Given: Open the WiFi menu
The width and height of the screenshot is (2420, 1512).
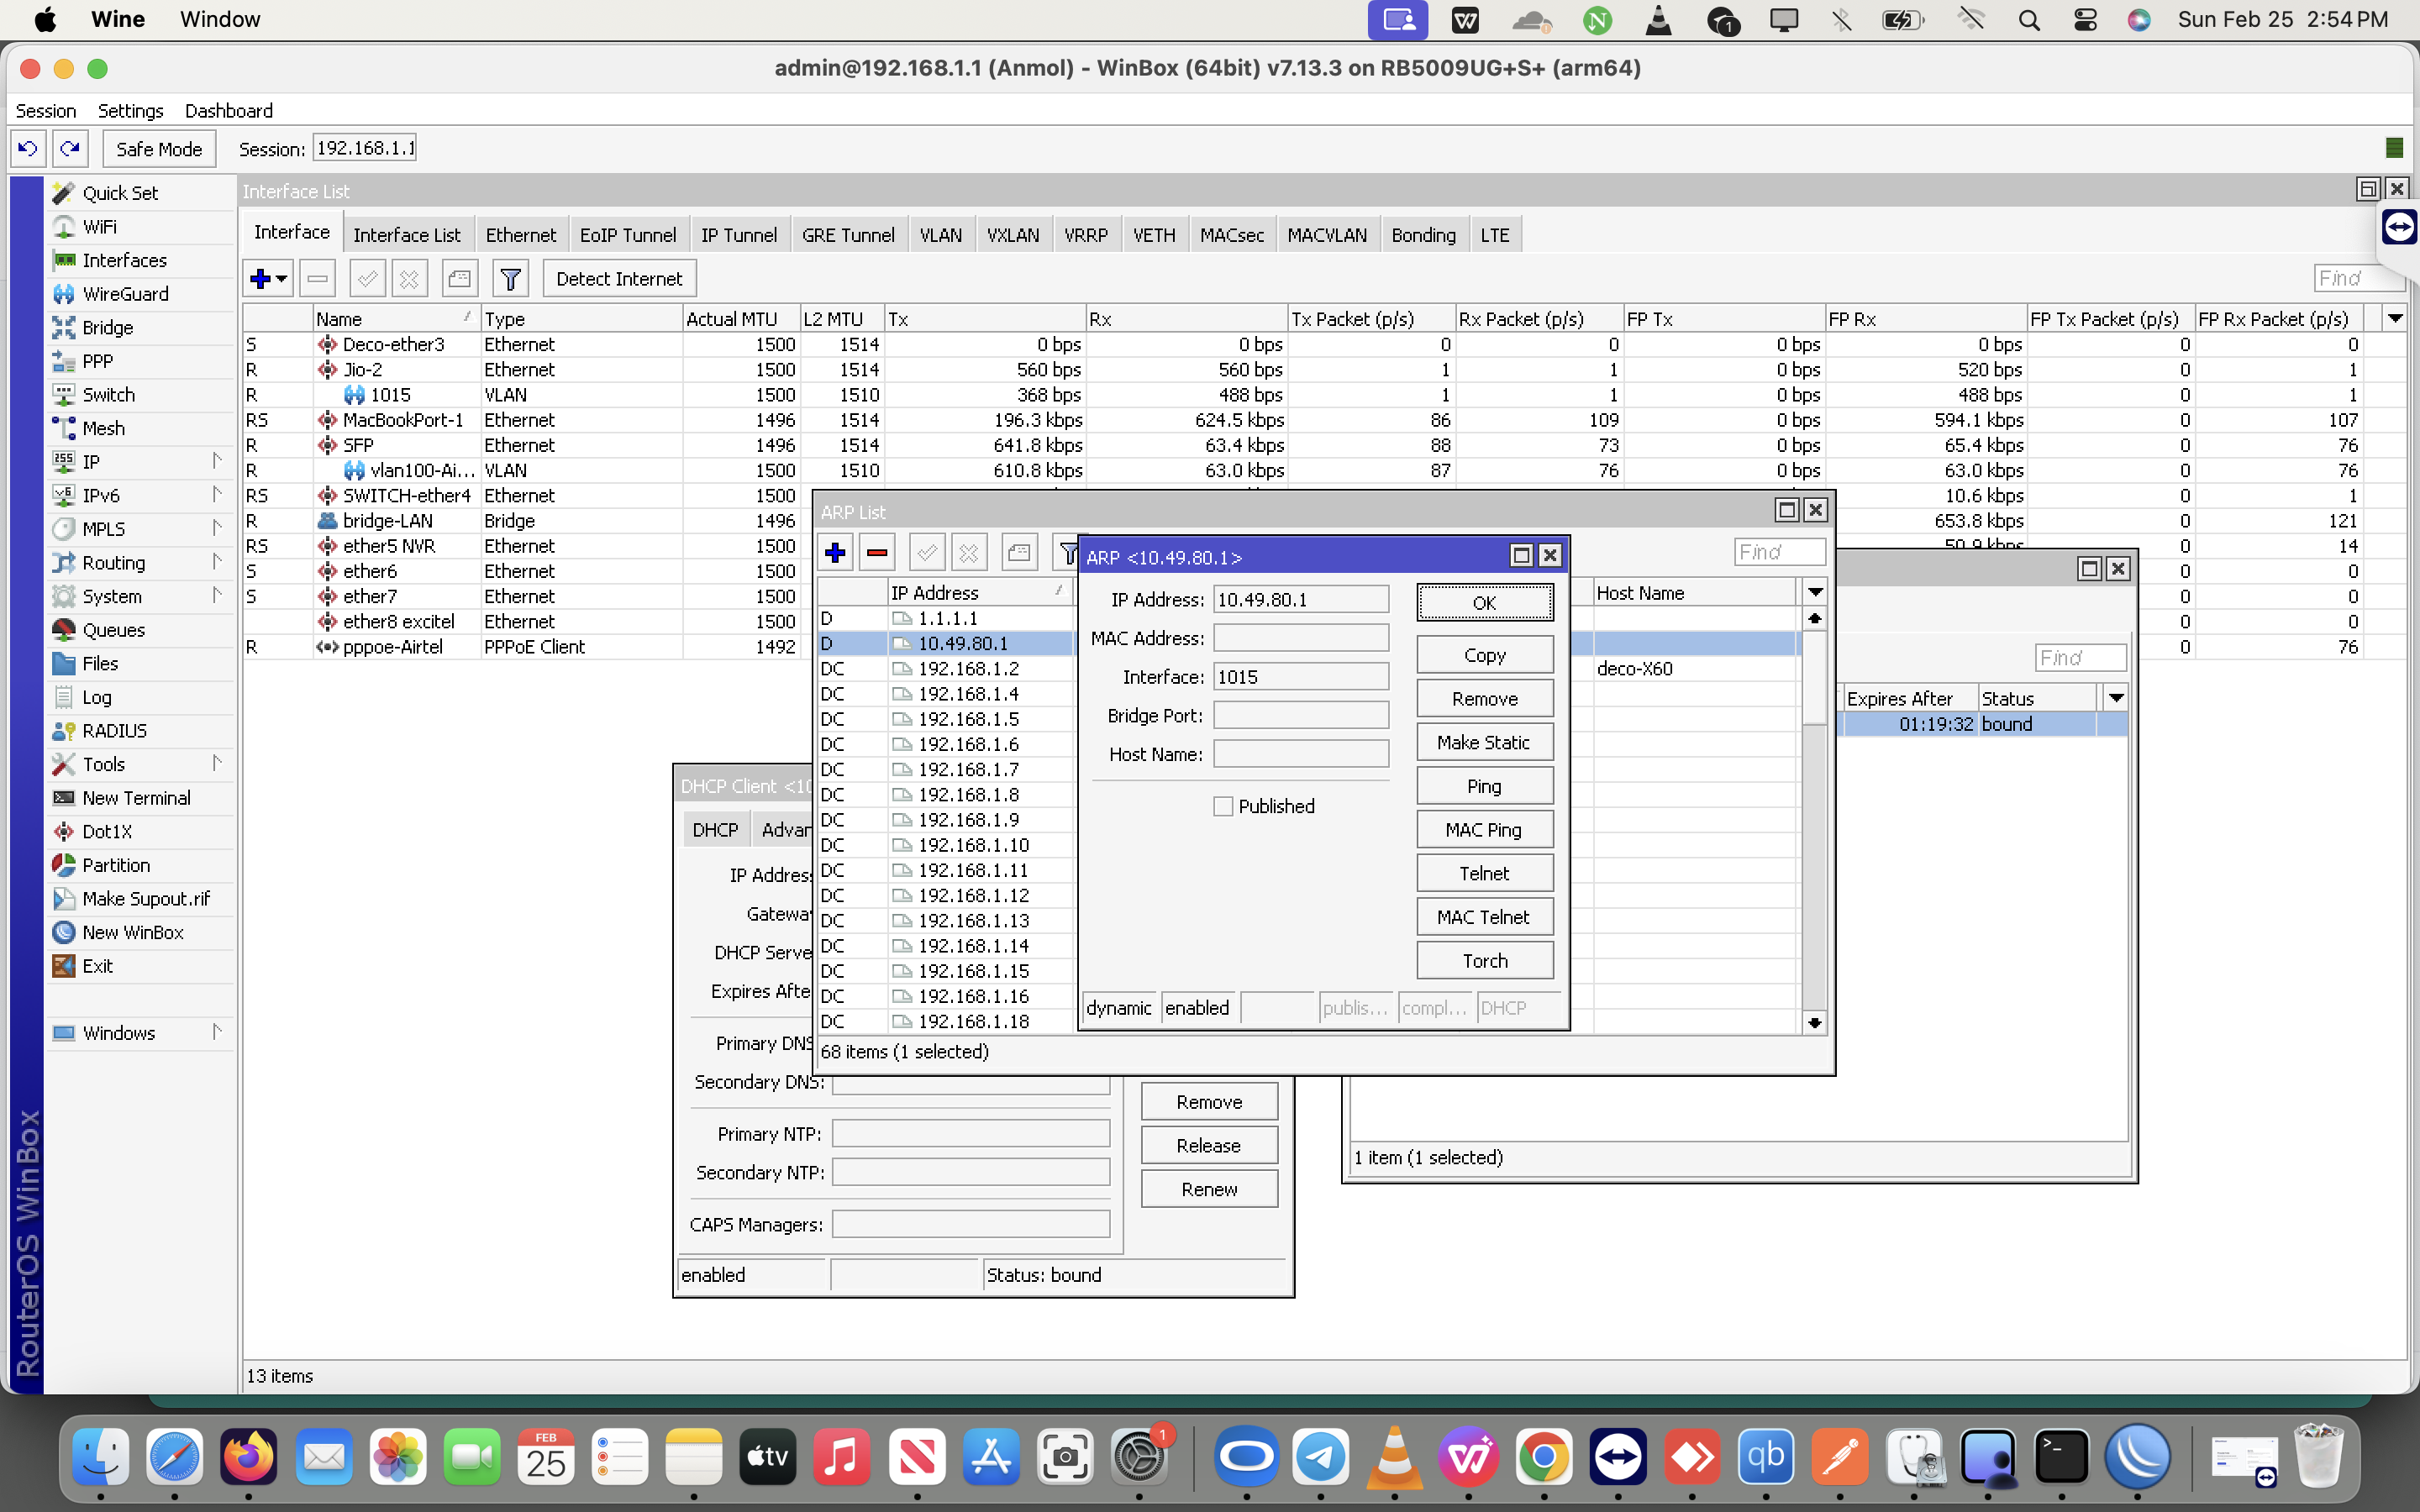Looking at the screenshot, I should pos(99,227).
